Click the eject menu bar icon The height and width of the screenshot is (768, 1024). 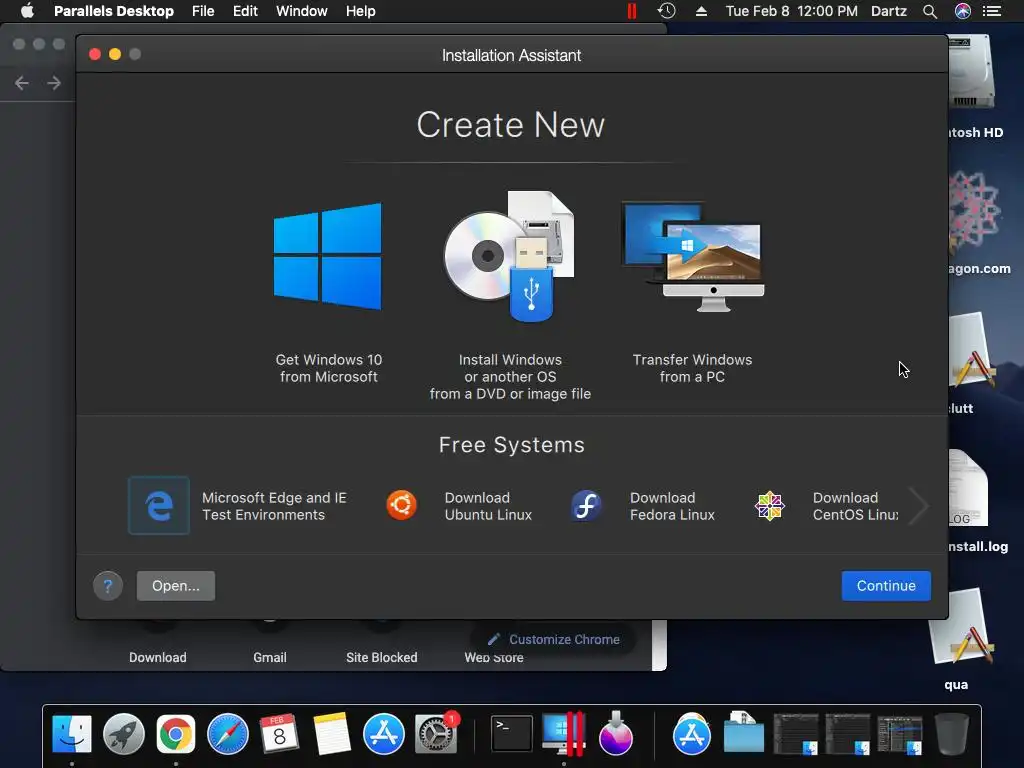(701, 11)
